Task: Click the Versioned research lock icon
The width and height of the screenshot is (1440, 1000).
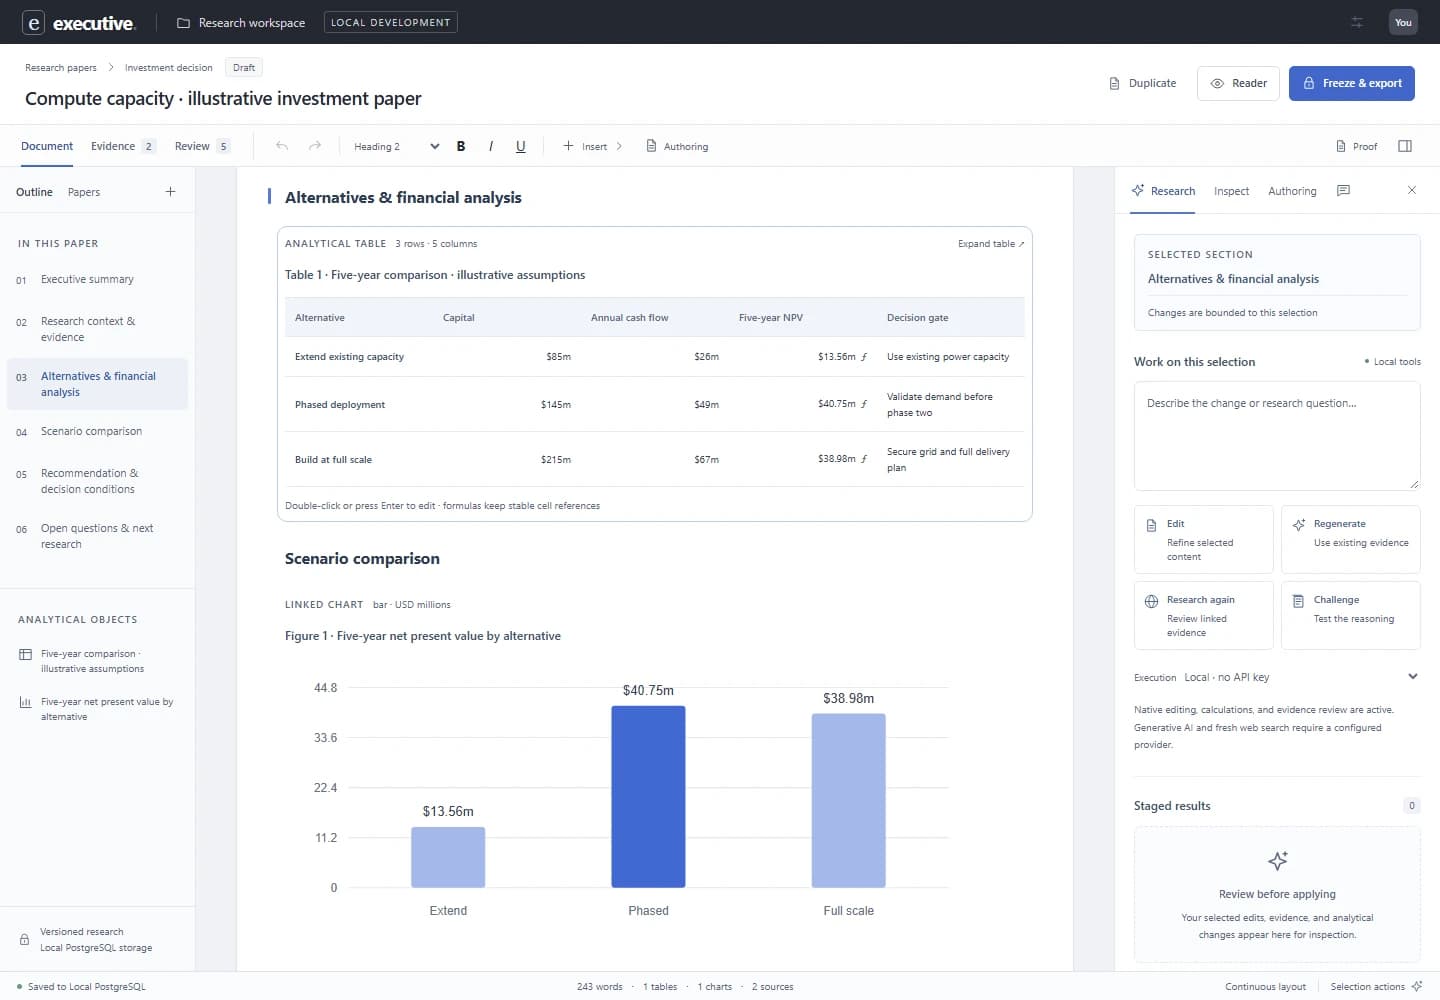Action: (x=24, y=940)
